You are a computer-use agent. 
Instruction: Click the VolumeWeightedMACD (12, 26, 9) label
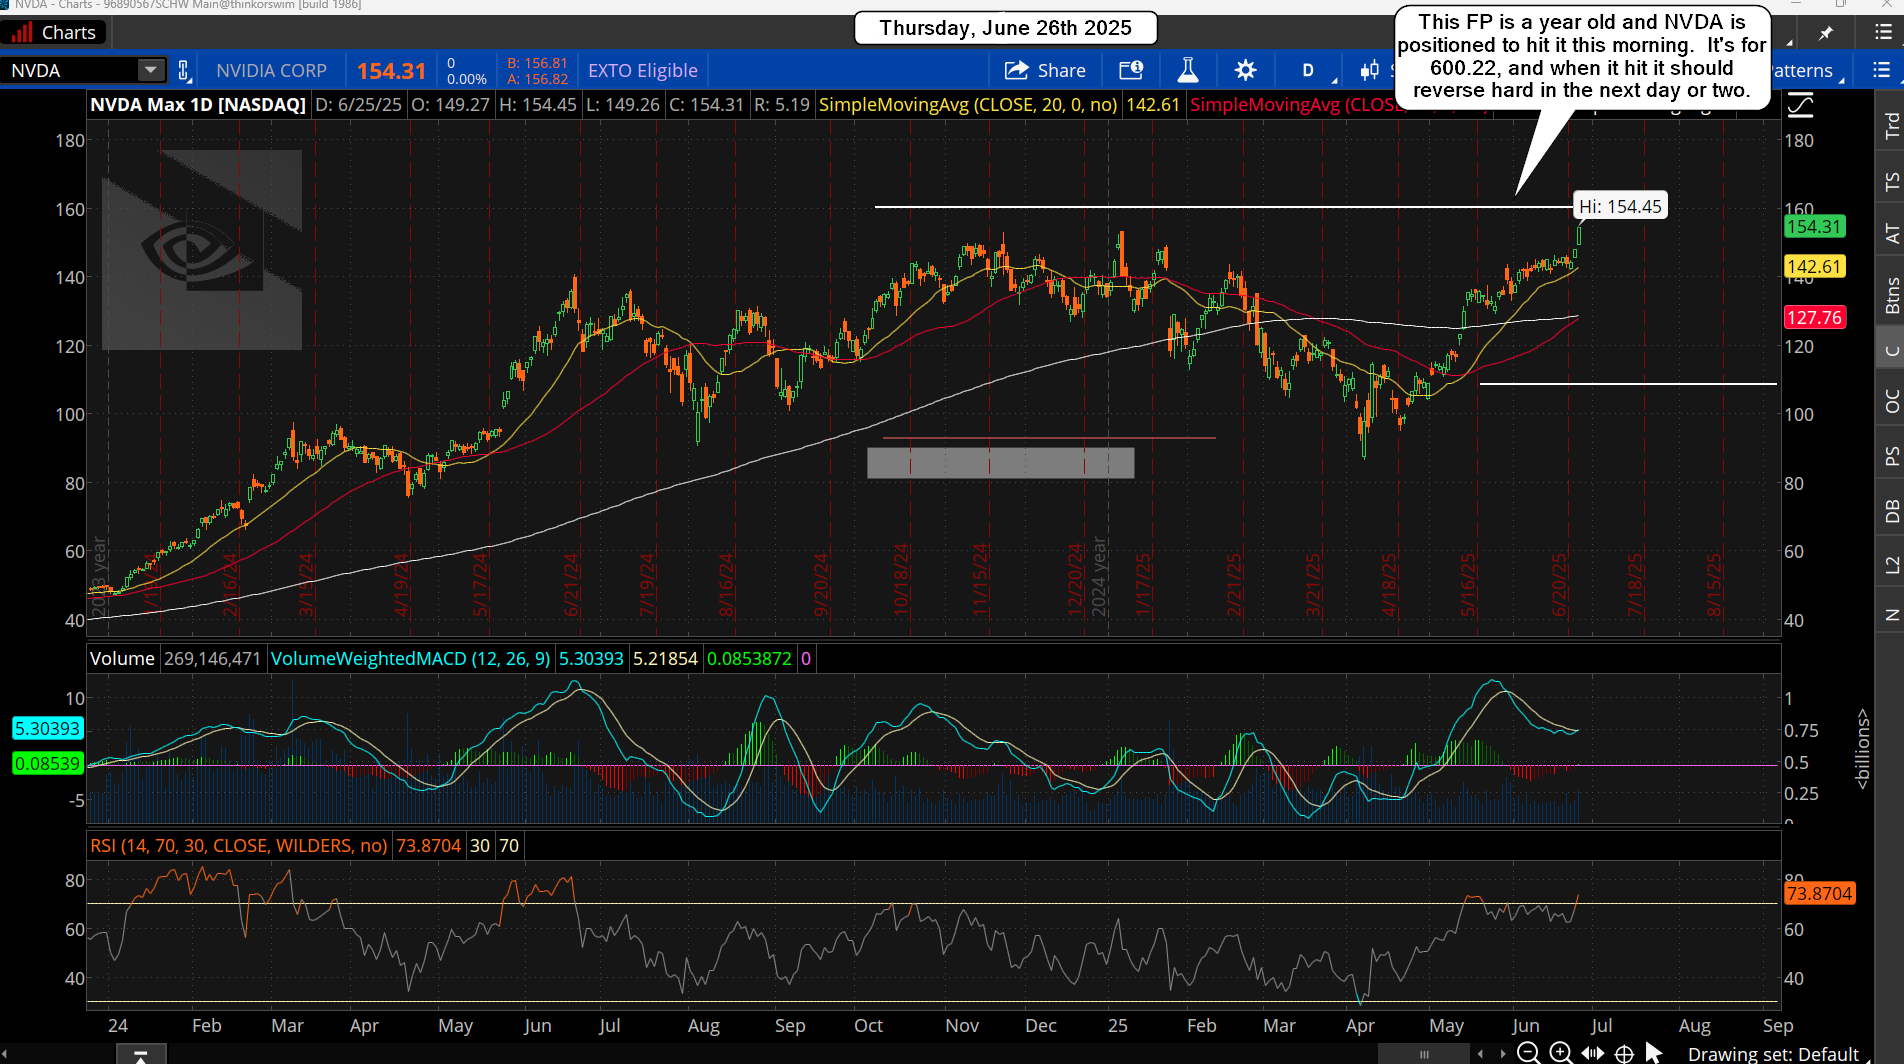[x=410, y=658]
